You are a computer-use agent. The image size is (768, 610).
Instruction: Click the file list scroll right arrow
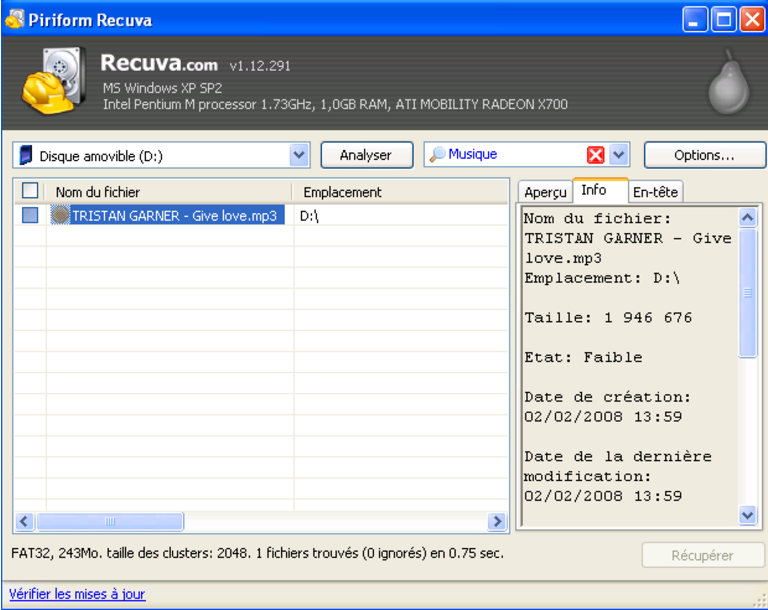(497, 521)
